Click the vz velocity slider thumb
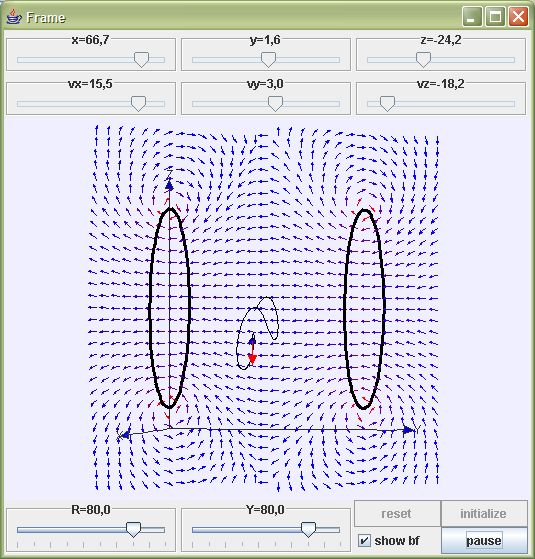This screenshot has height=559, width=535. [x=387, y=103]
